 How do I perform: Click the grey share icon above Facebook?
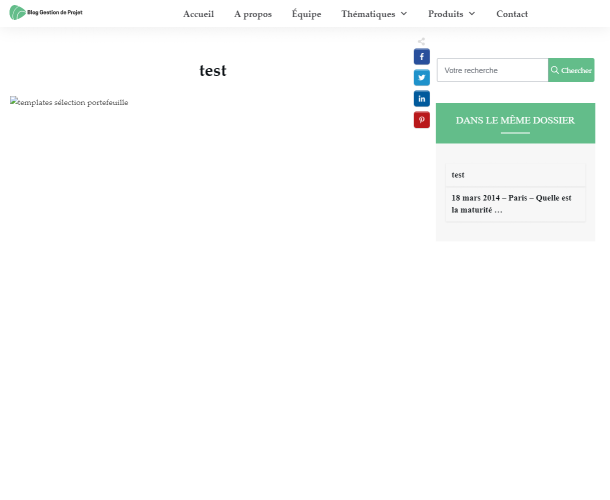coord(421,41)
